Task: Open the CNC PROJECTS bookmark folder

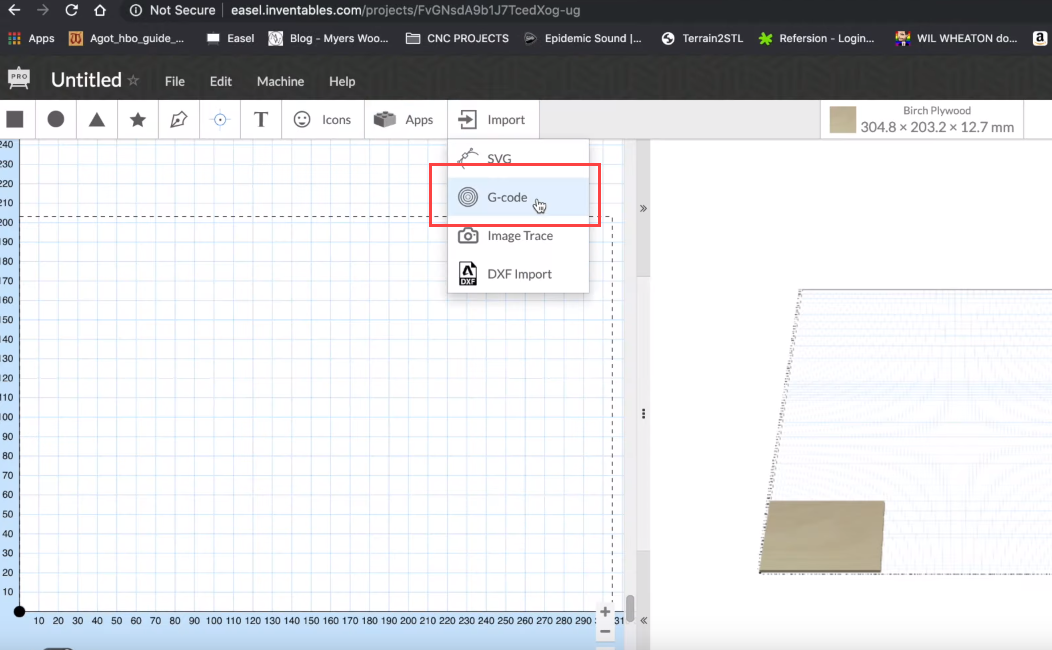Action: 457,38
